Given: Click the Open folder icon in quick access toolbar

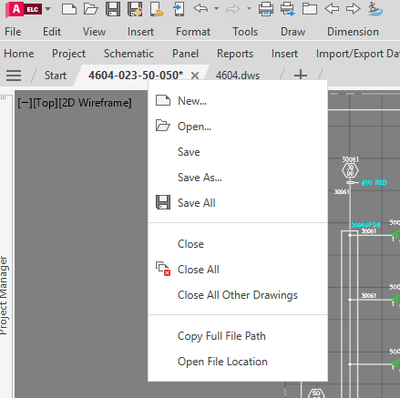Looking at the screenshot, I should 91,9.
